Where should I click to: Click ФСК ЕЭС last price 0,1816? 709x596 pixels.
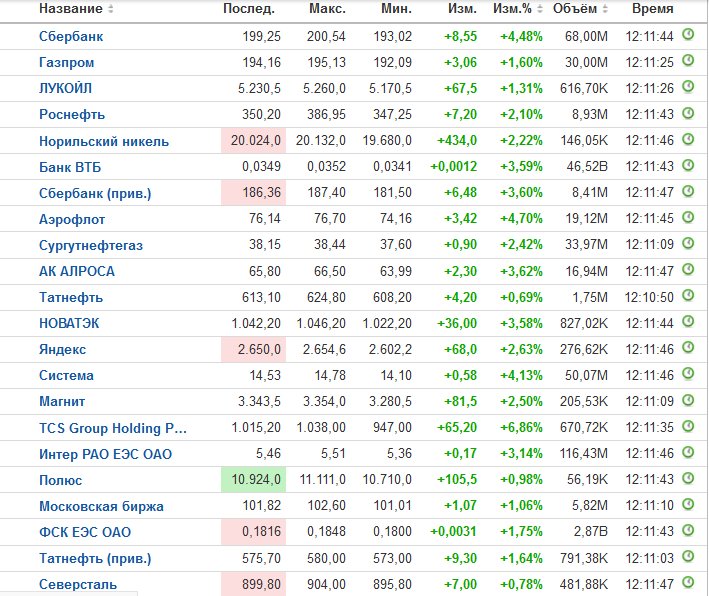click(261, 532)
